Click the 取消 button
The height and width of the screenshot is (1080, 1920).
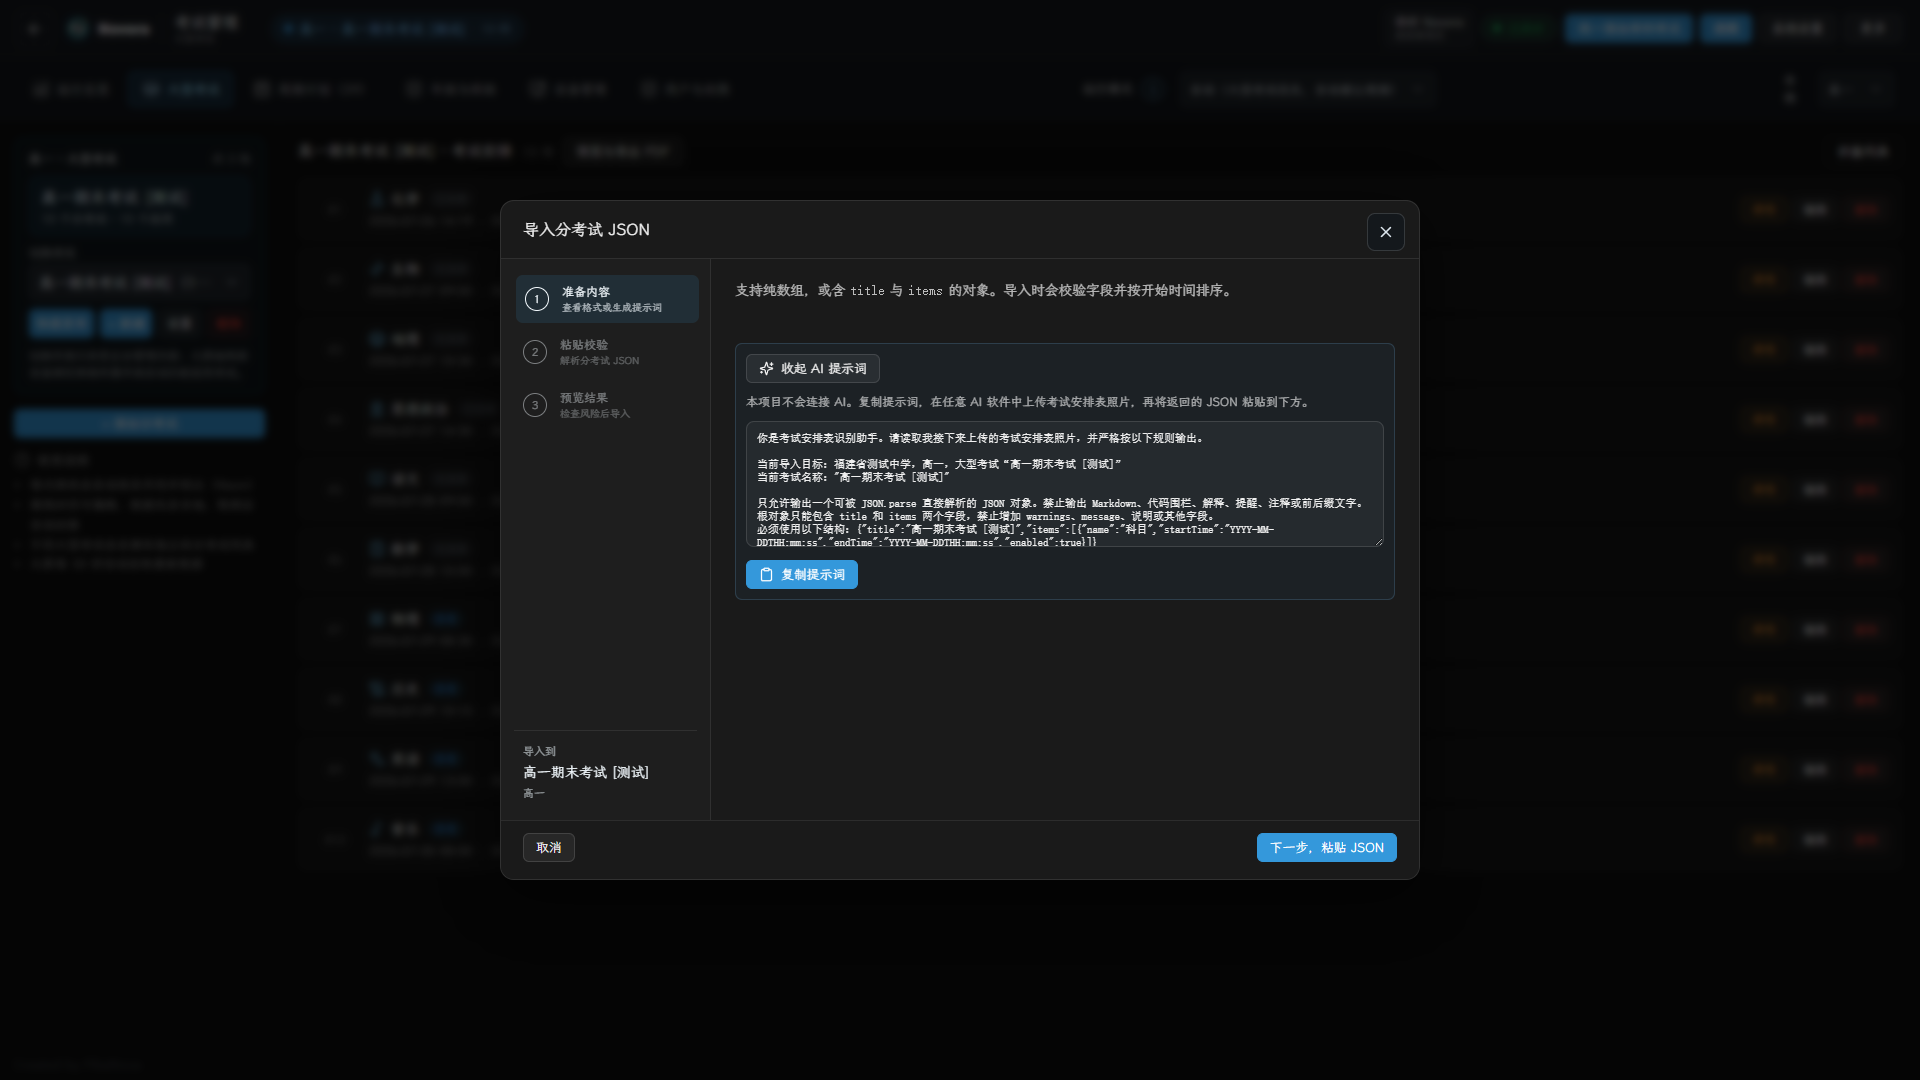pyautogui.click(x=548, y=847)
